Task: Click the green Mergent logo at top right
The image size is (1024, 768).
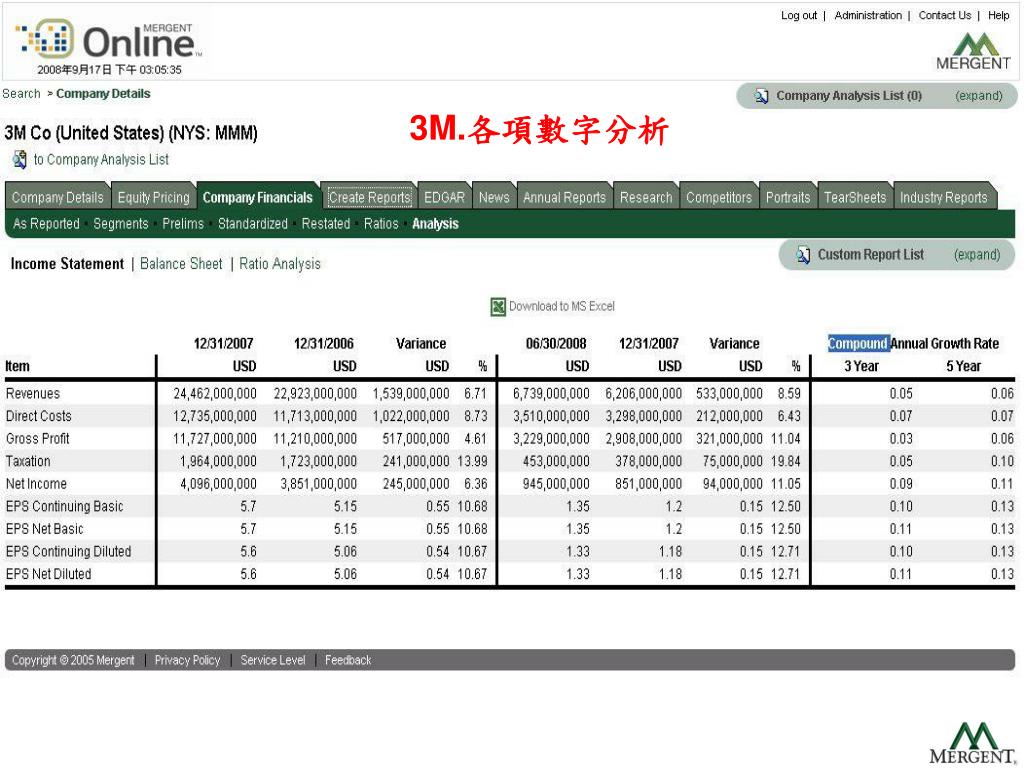Action: pos(973,52)
